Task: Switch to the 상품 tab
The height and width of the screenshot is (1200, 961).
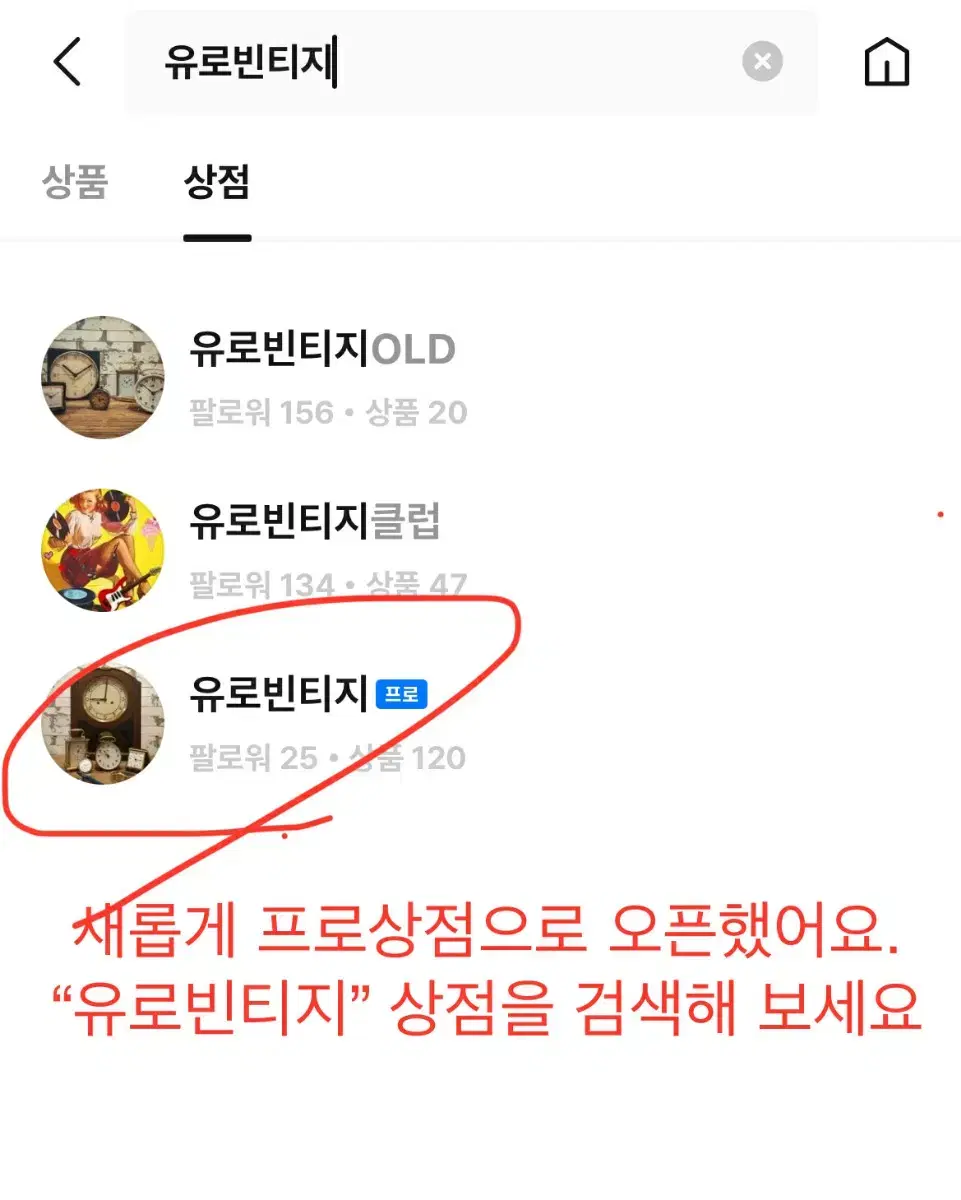Action: point(75,183)
